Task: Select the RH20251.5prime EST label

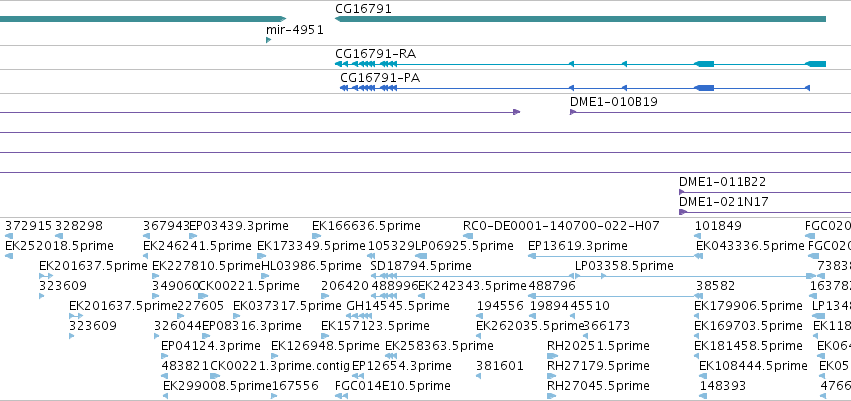Action: tap(598, 346)
